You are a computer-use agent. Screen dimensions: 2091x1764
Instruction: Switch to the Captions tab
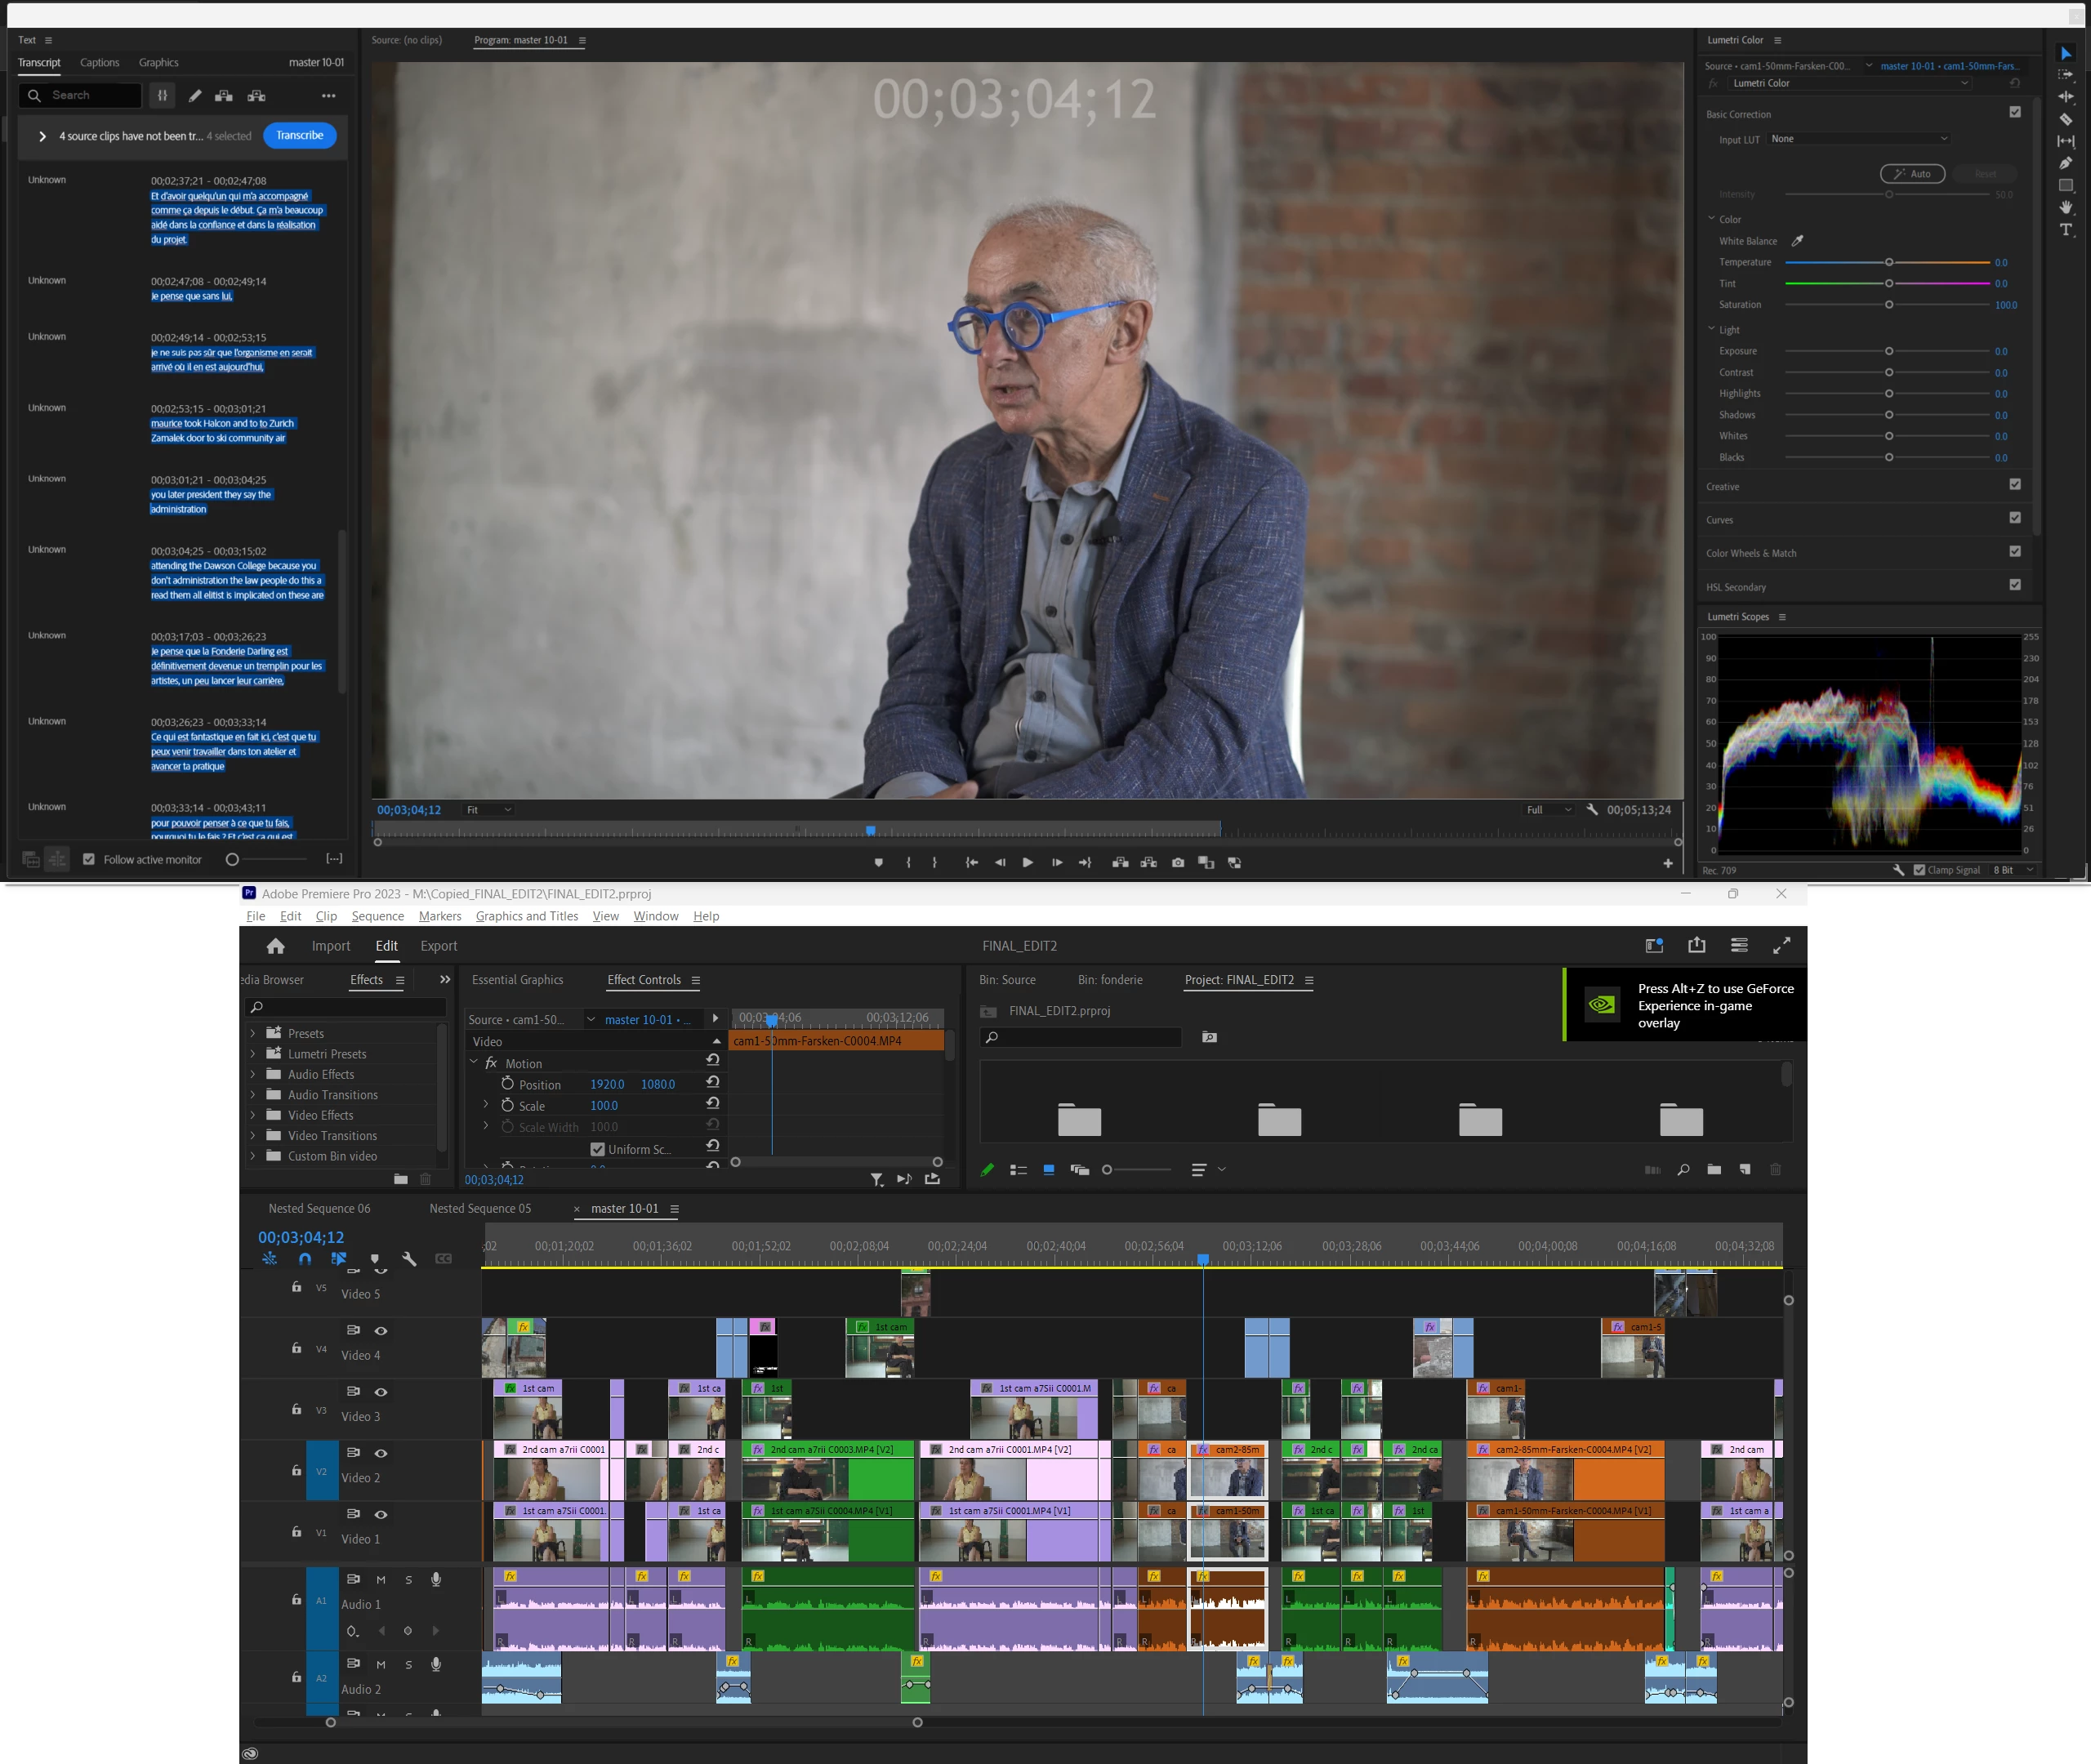(99, 62)
